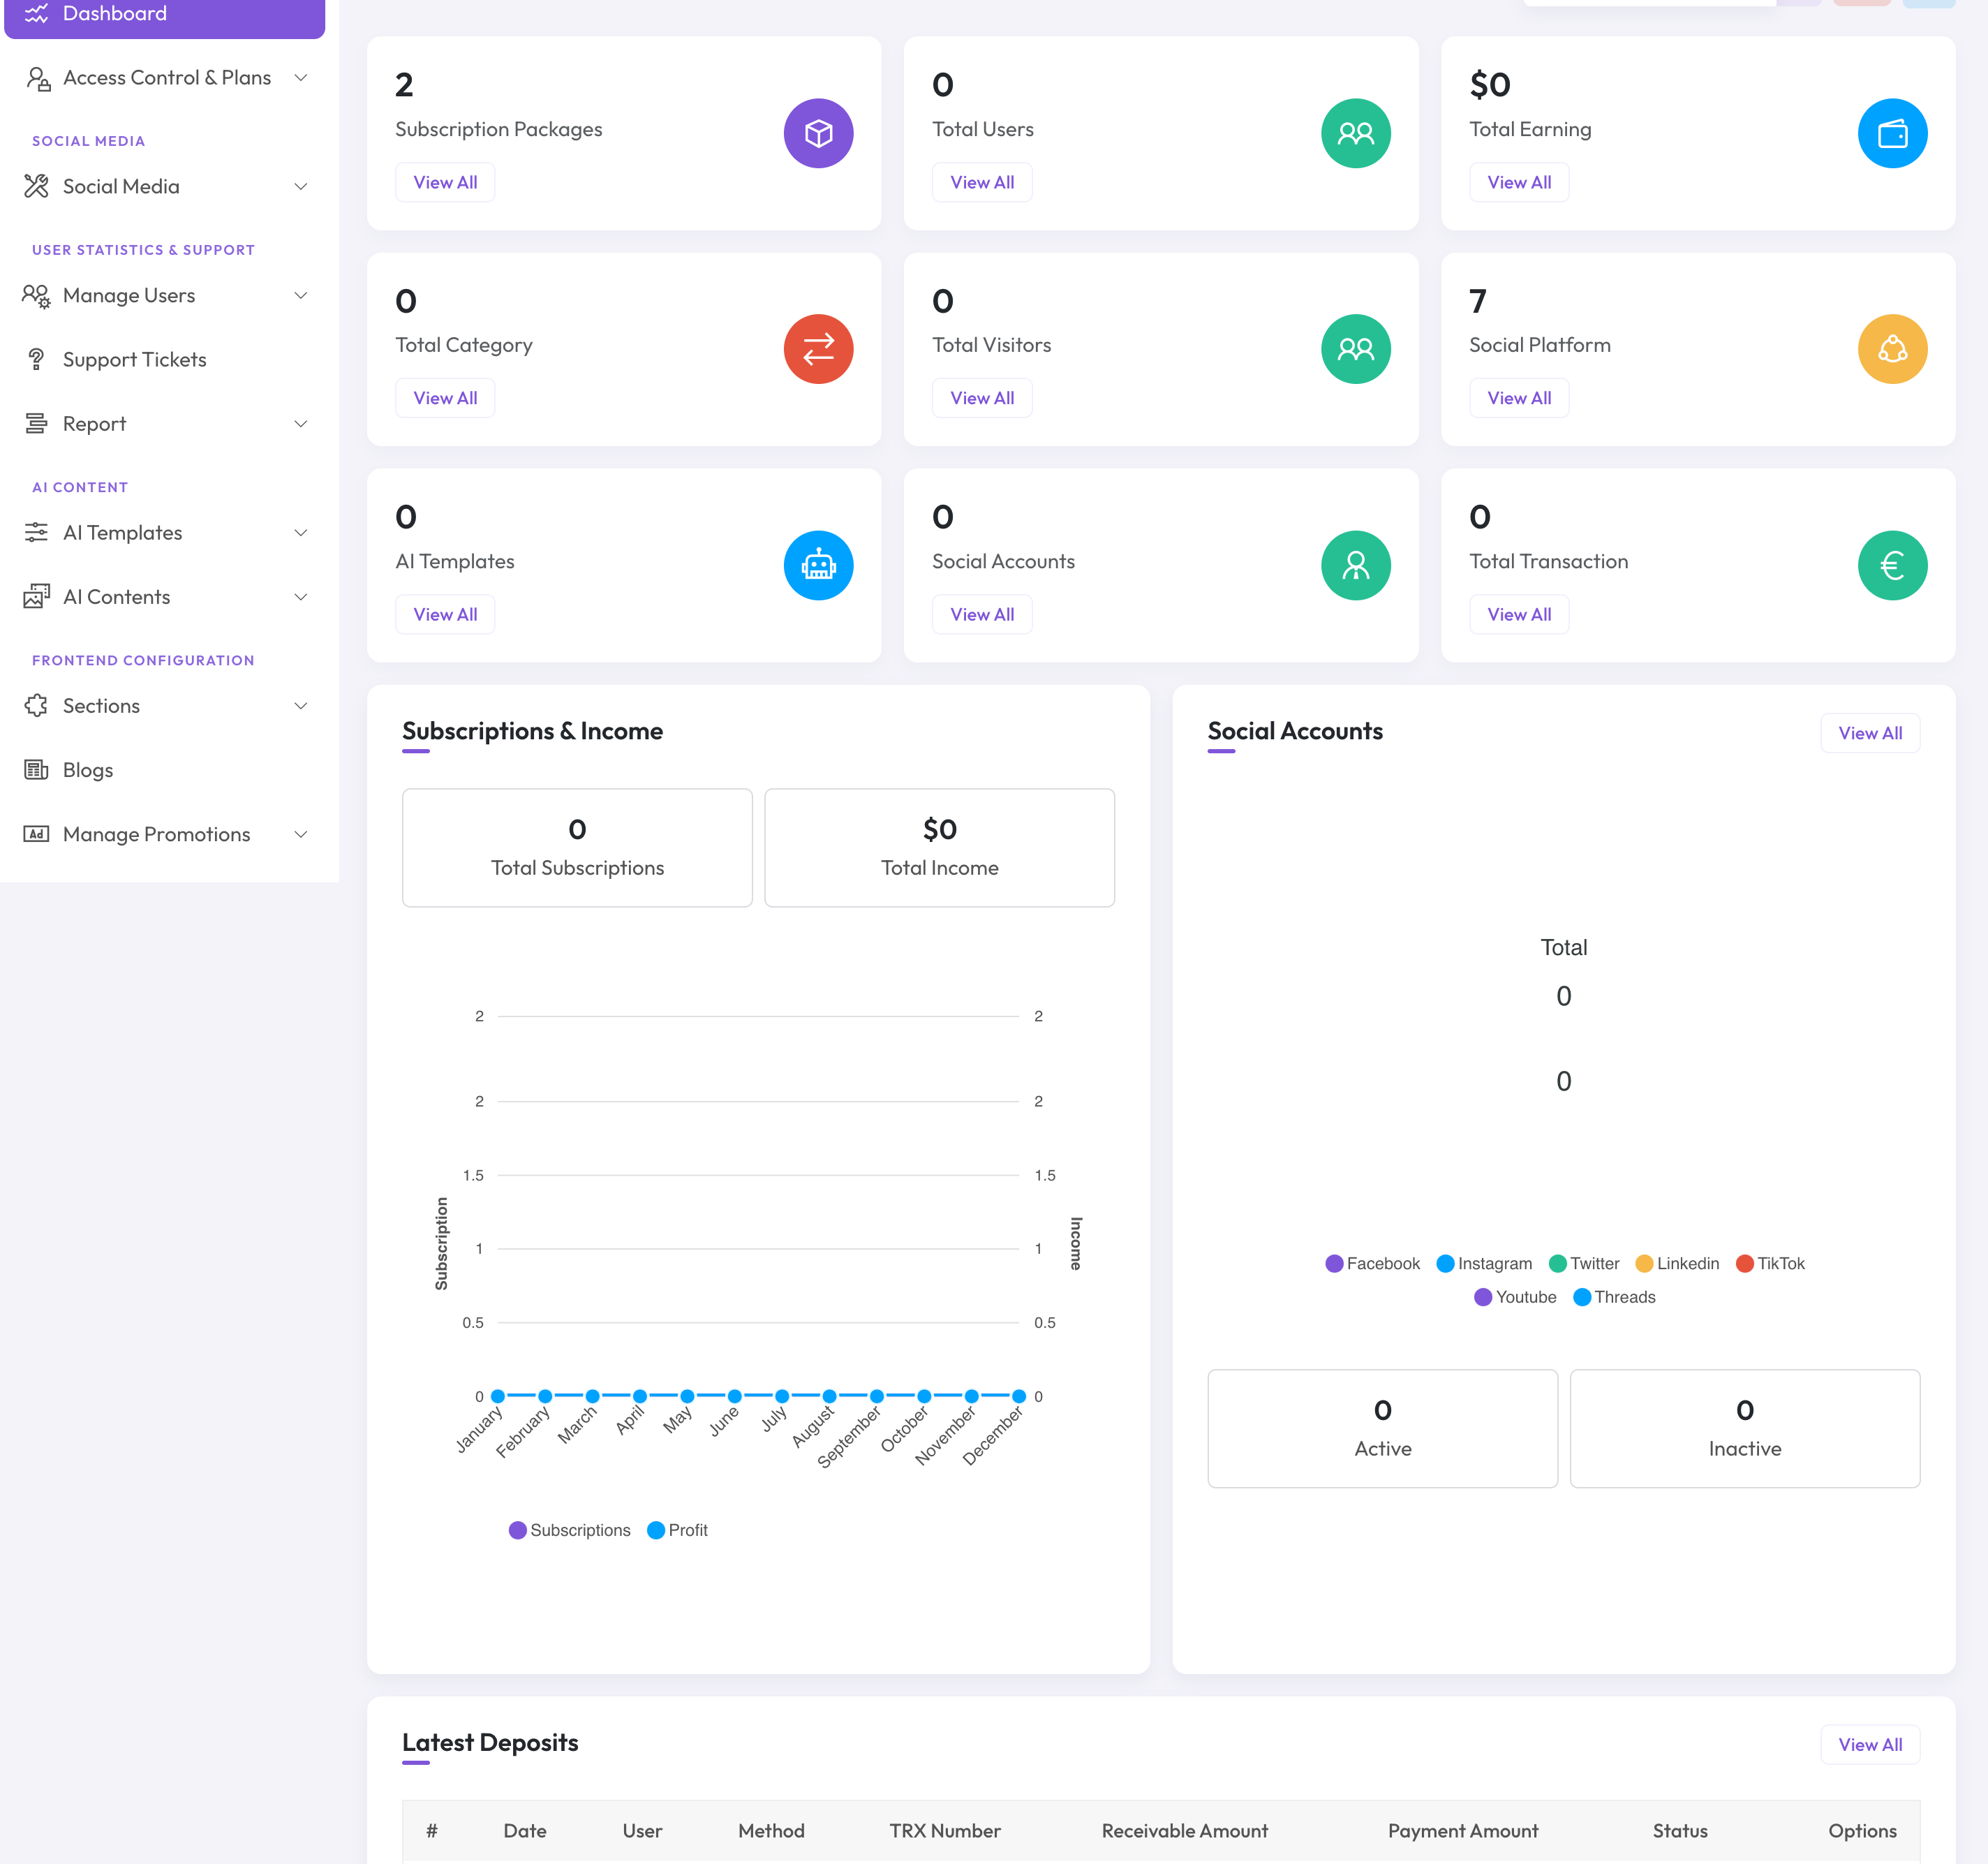Toggle Facebook in Social Accounts legend
Screen dimensions: 1988x1864
(x=1372, y=1263)
